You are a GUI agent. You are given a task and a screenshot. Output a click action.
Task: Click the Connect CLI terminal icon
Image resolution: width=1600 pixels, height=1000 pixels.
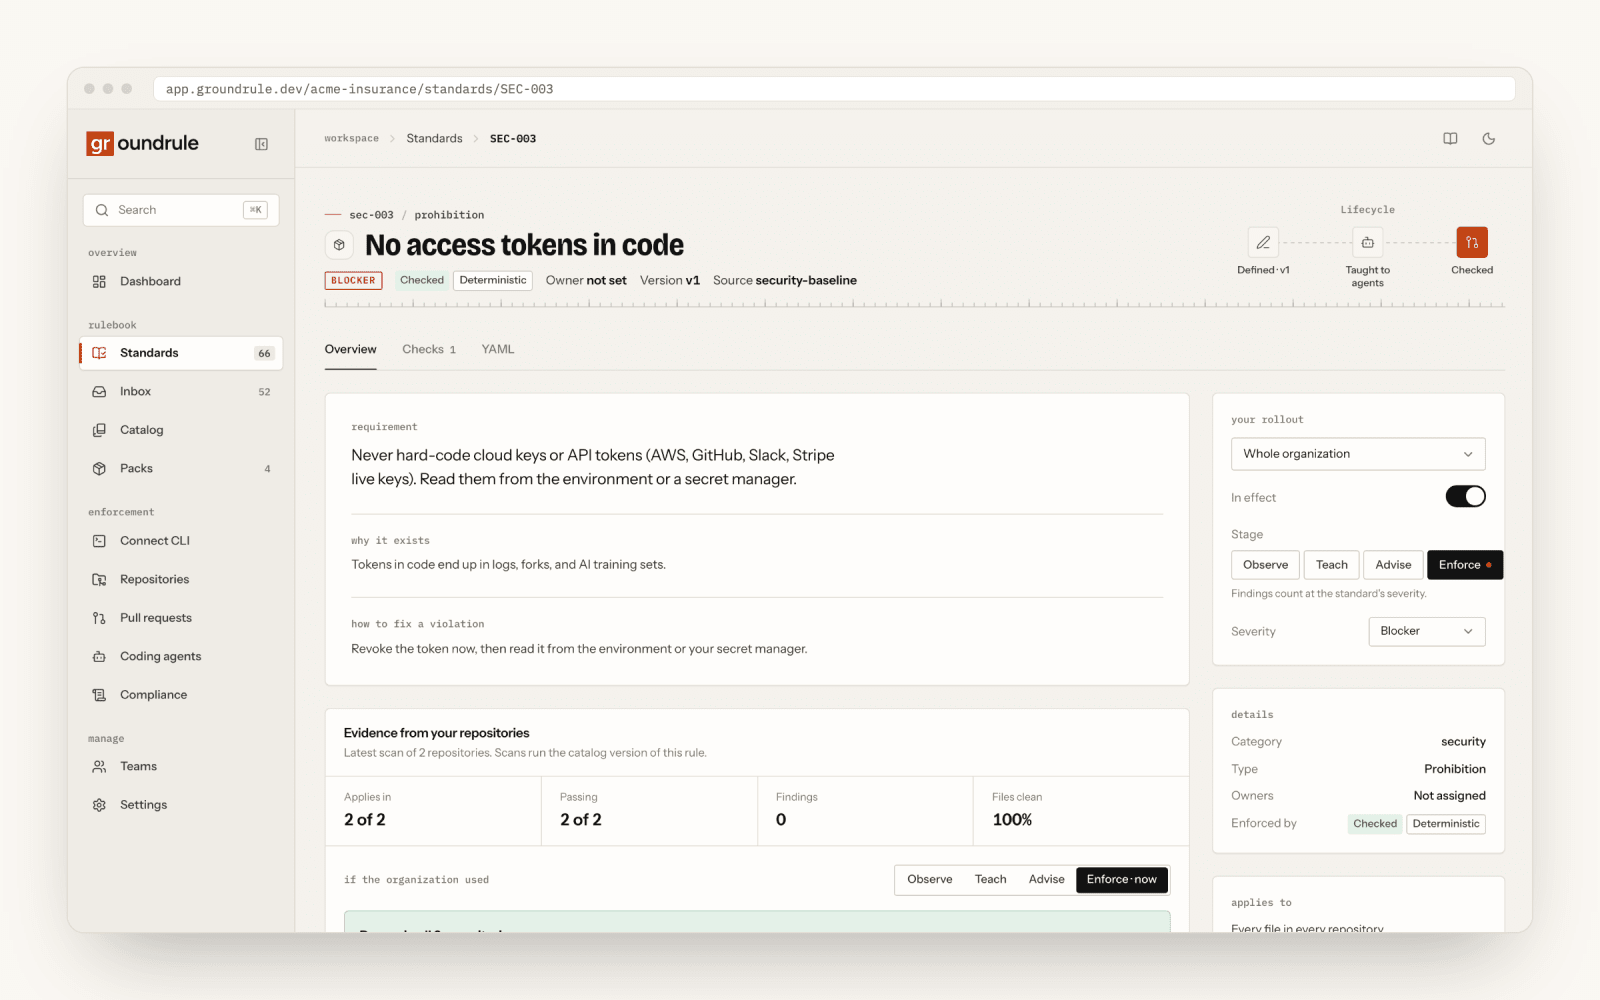click(x=99, y=541)
